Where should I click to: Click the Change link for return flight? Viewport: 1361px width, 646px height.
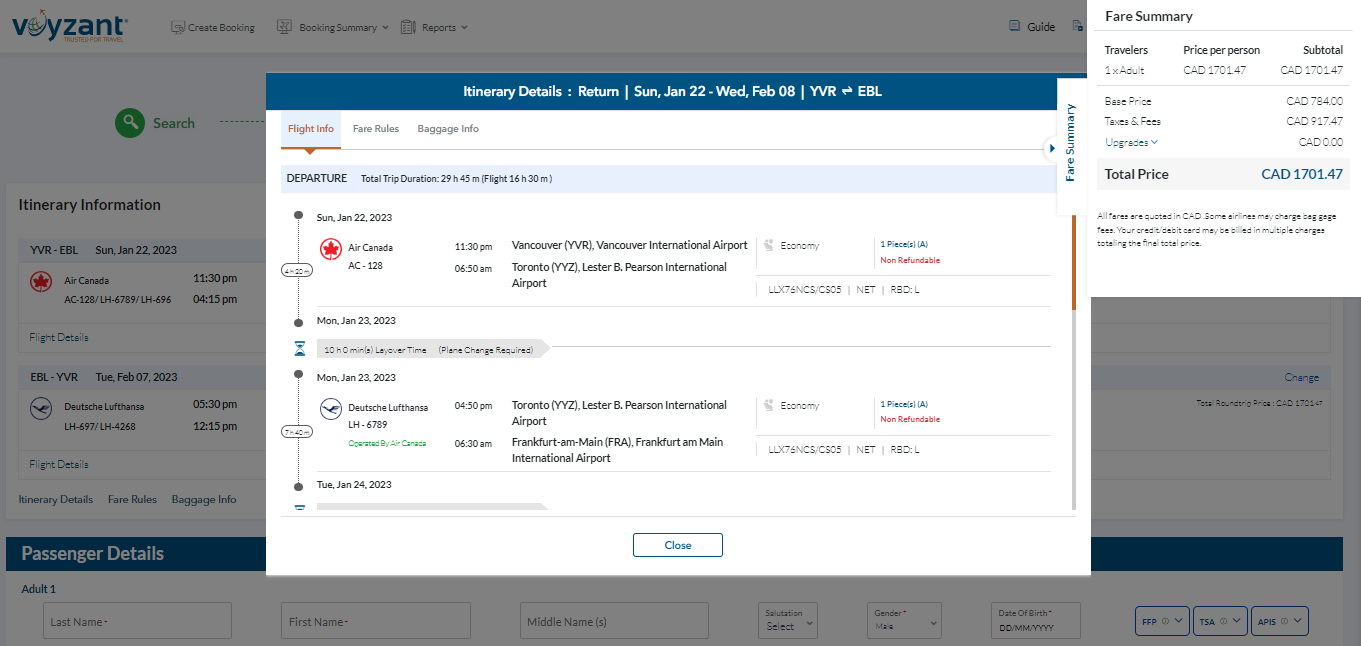(x=1301, y=377)
